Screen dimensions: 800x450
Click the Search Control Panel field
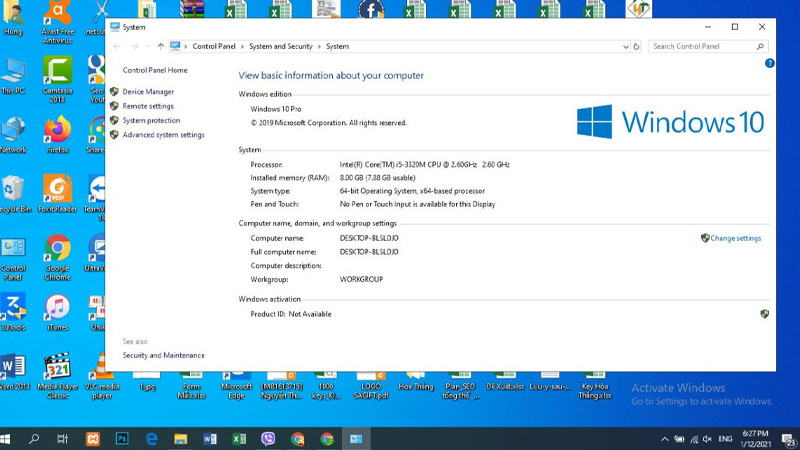(x=708, y=46)
